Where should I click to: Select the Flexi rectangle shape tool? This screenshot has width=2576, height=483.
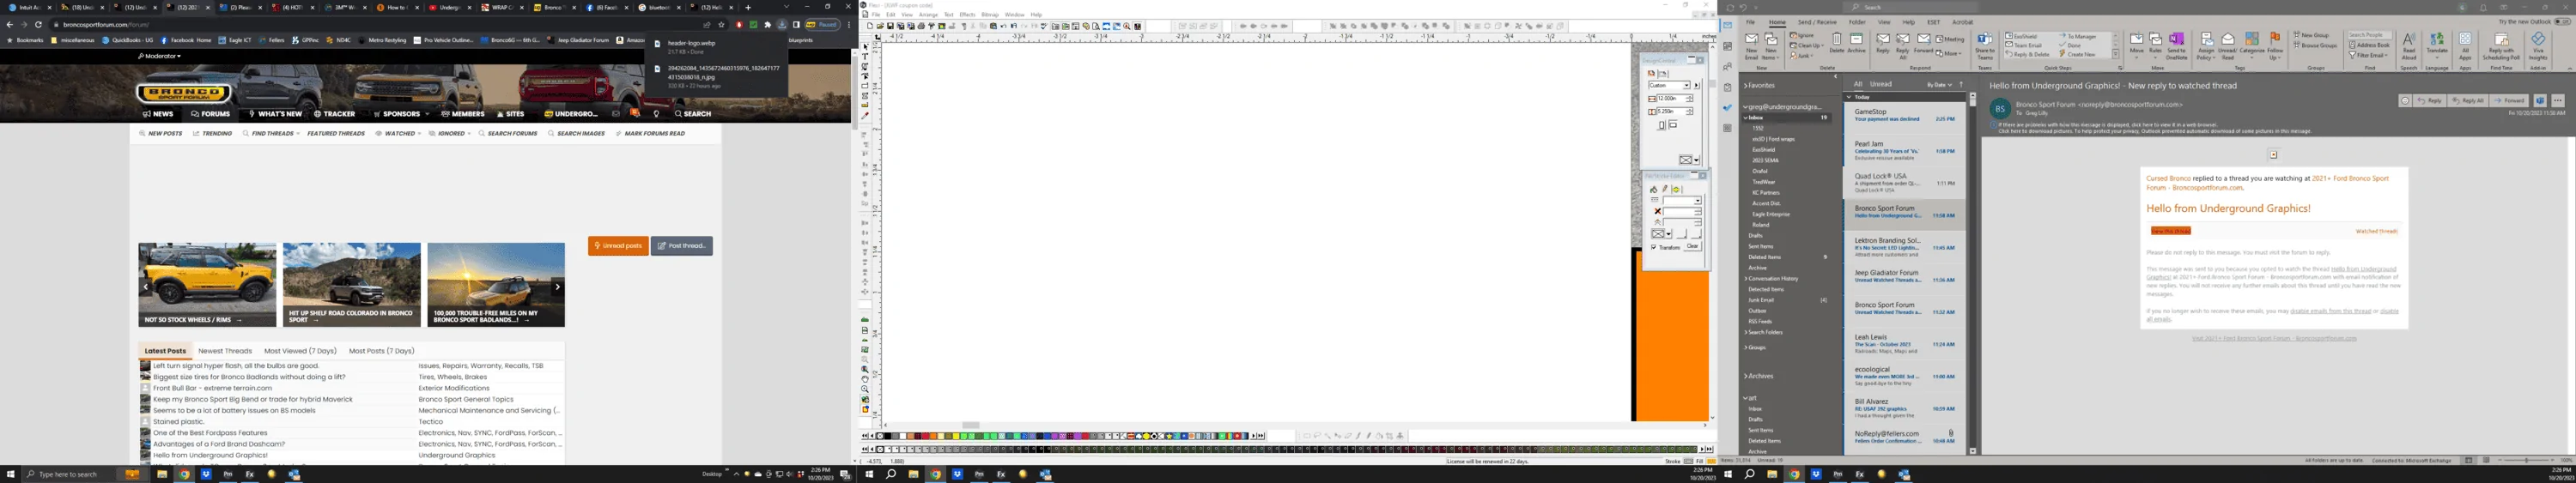coord(866,86)
